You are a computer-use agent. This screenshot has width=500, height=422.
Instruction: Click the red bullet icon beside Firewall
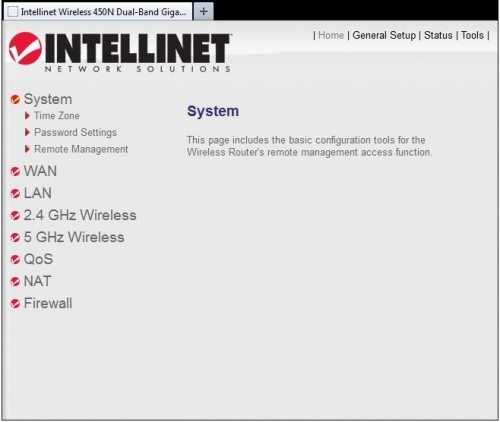pos(15,304)
